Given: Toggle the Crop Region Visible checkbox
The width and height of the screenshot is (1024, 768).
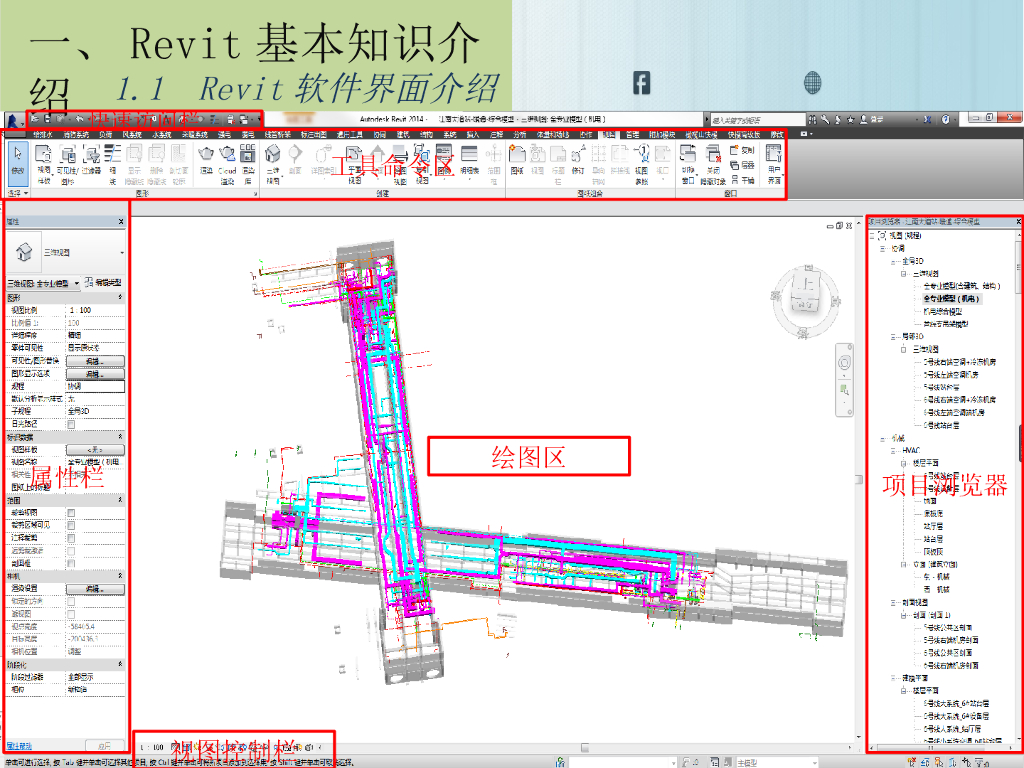Looking at the screenshot, I should coord(71,526).
